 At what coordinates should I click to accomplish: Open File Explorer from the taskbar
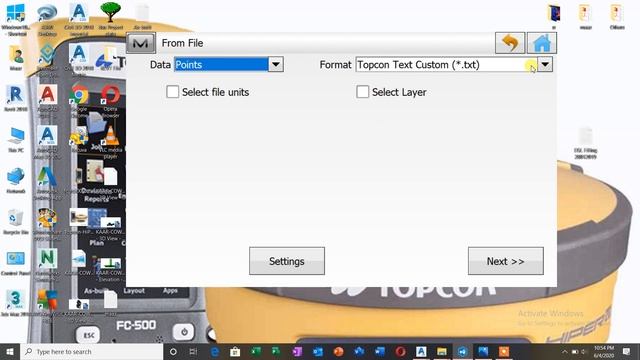click(x=442, y=351)
